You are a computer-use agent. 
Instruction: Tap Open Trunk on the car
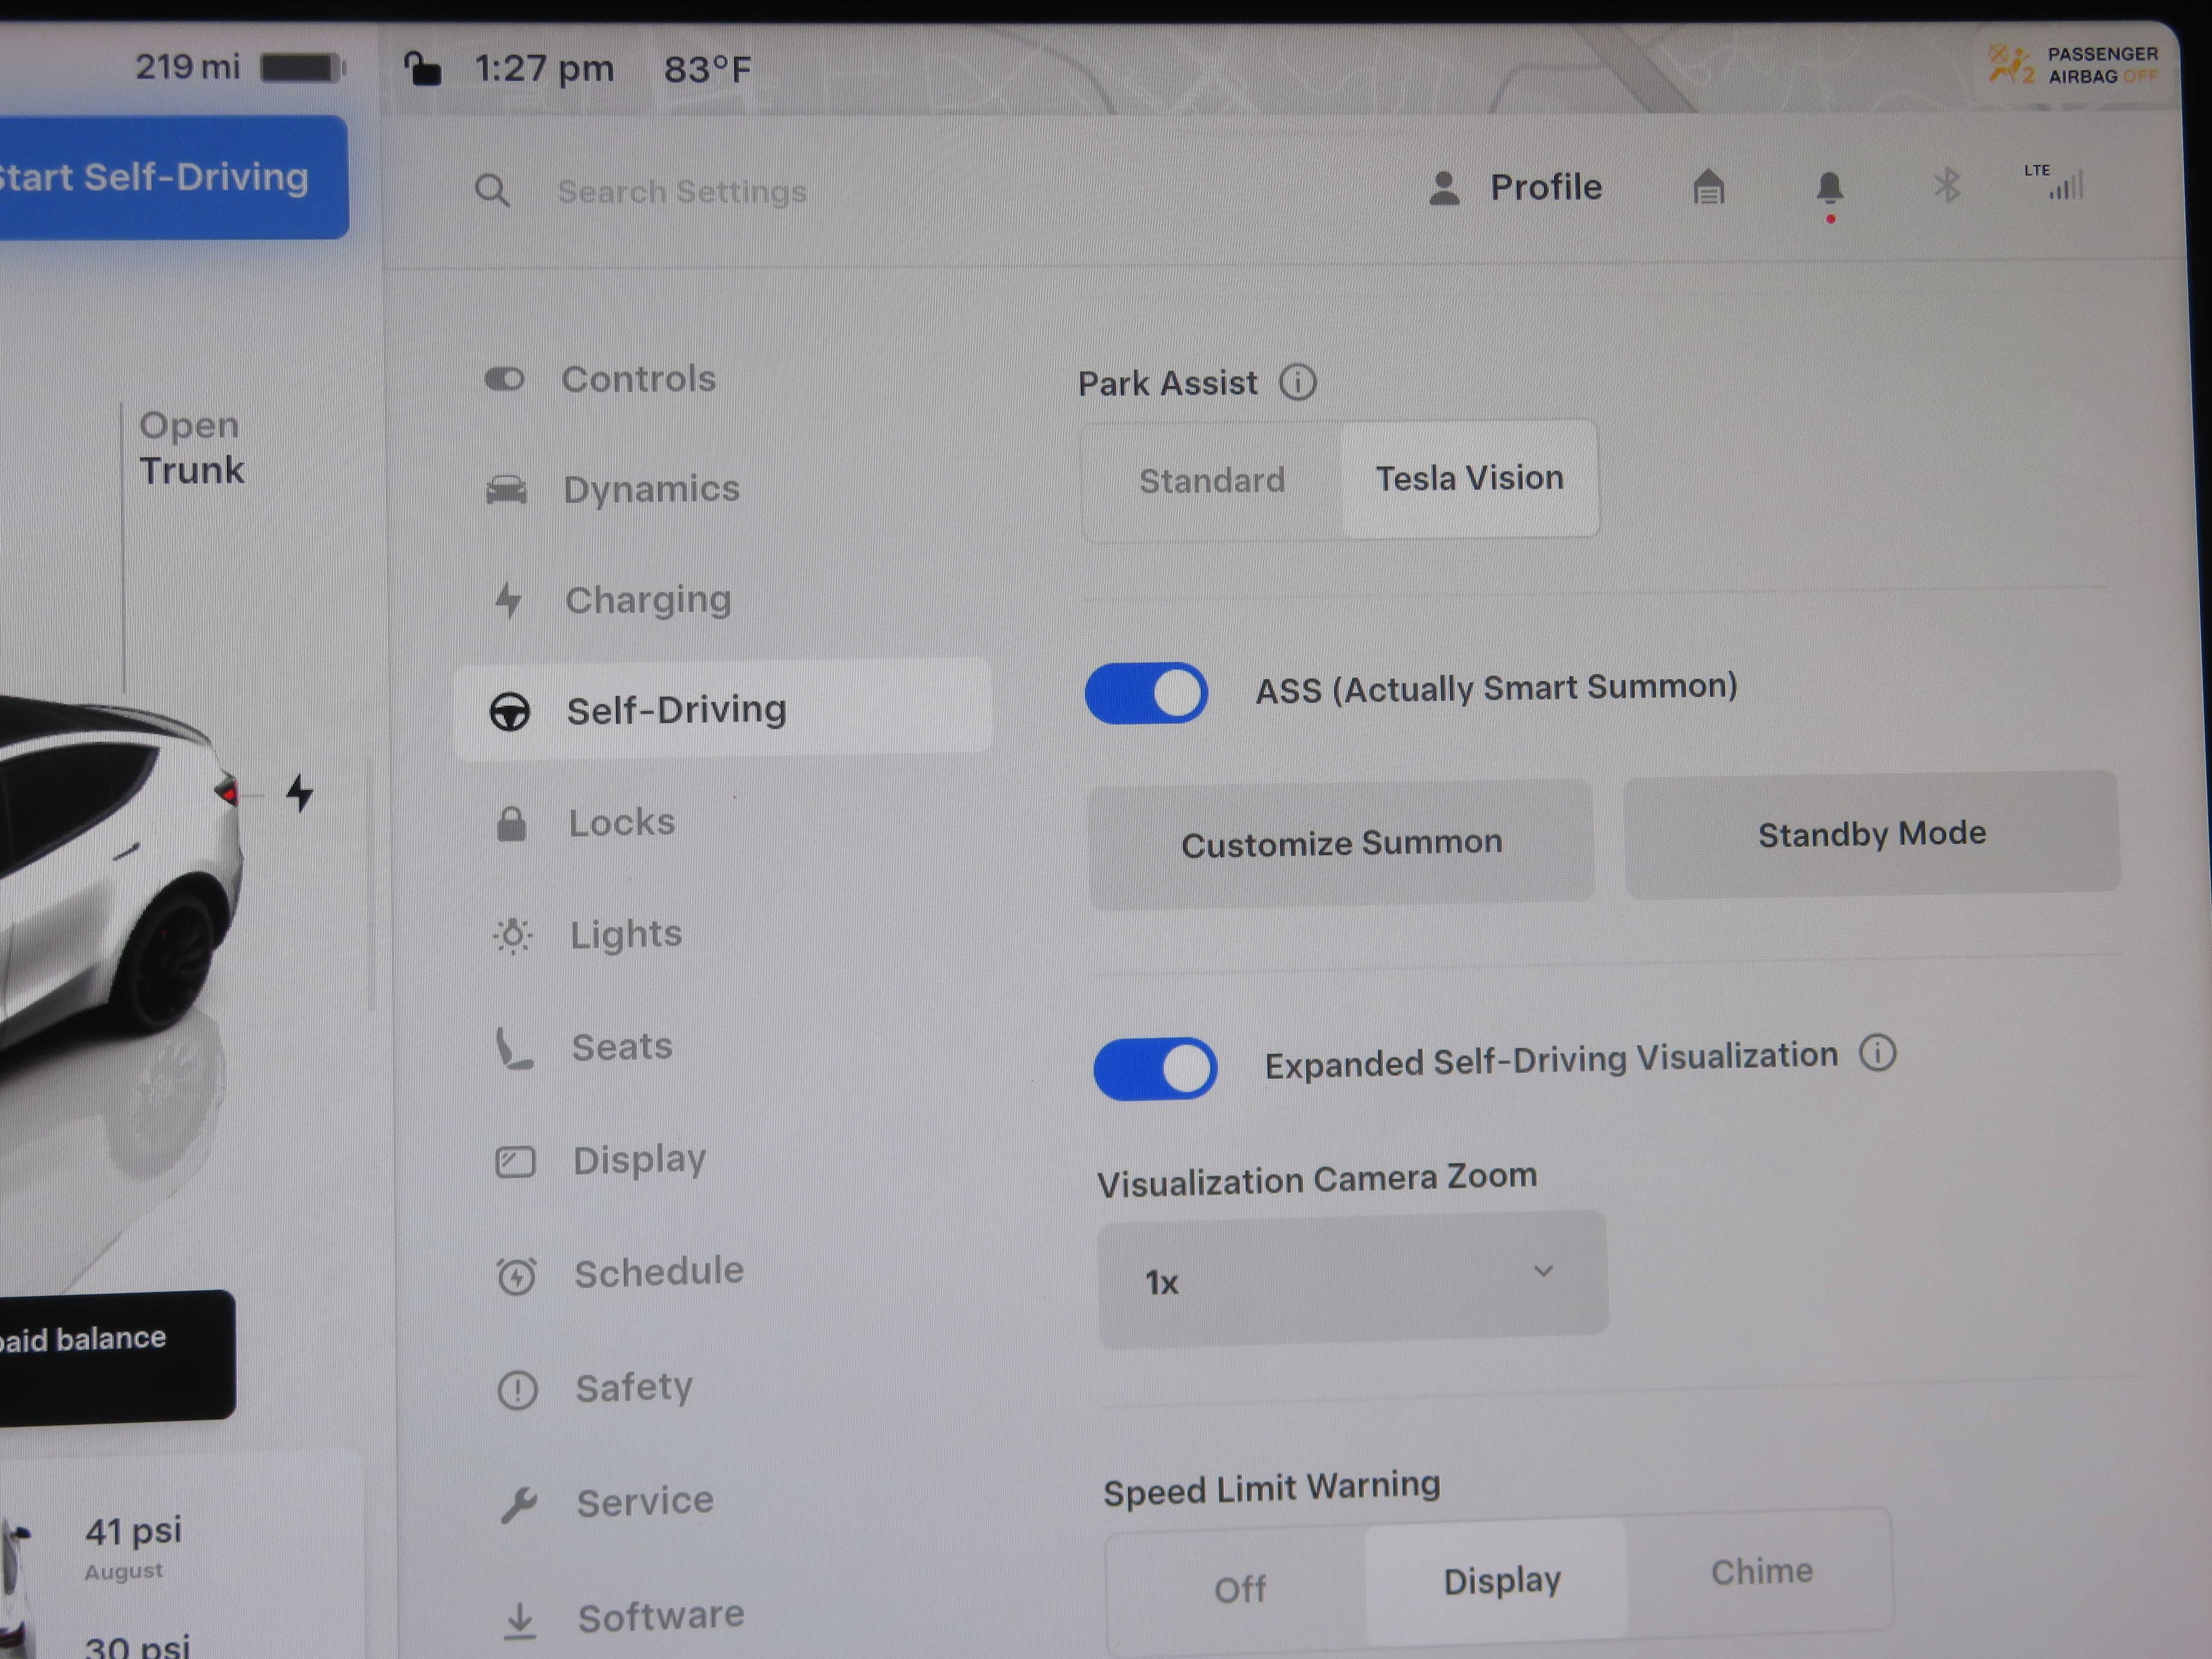(x=191, y=448)
